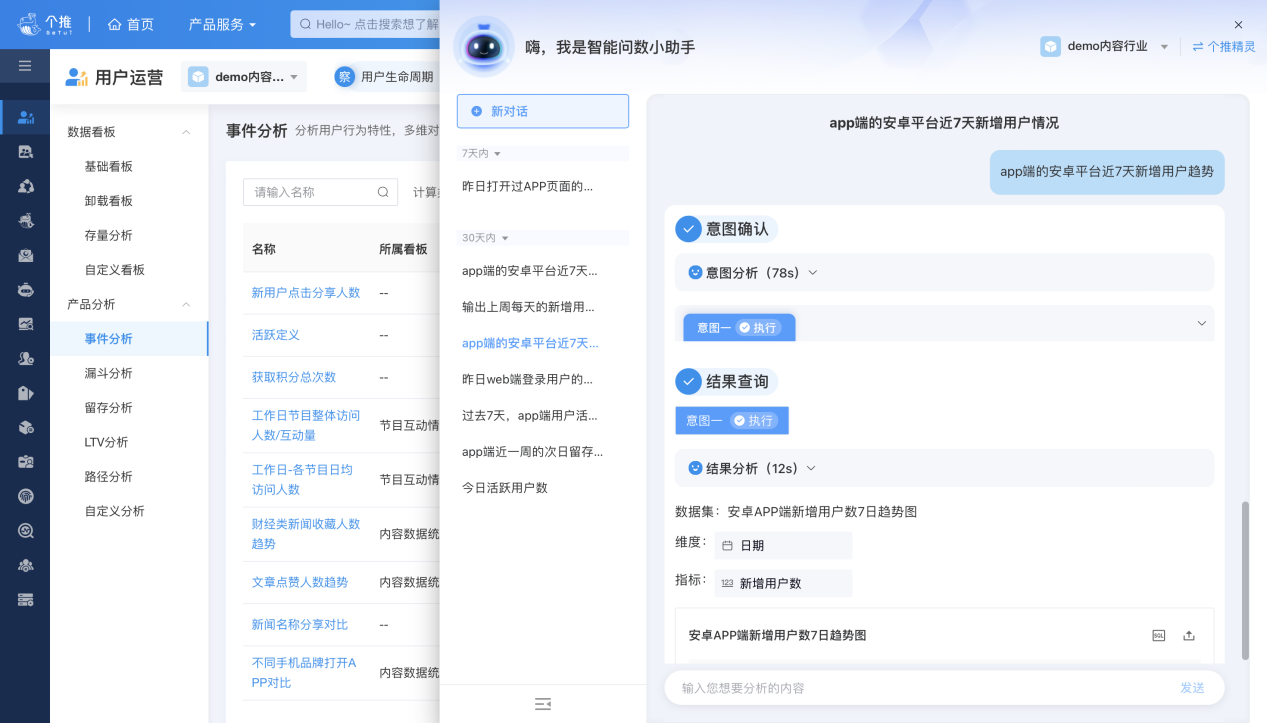Click the robot icon in the left sidebar
Screen dimensions: 1267x723
[x=26, y=289]
